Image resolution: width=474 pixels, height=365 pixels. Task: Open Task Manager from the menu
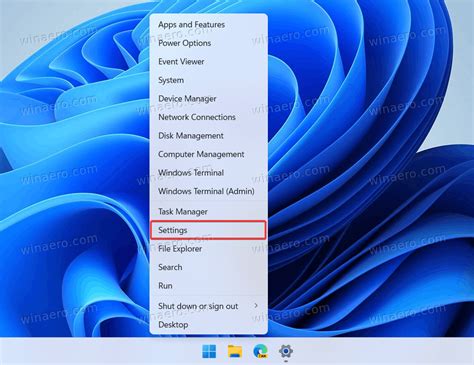(x=208, y=212)
